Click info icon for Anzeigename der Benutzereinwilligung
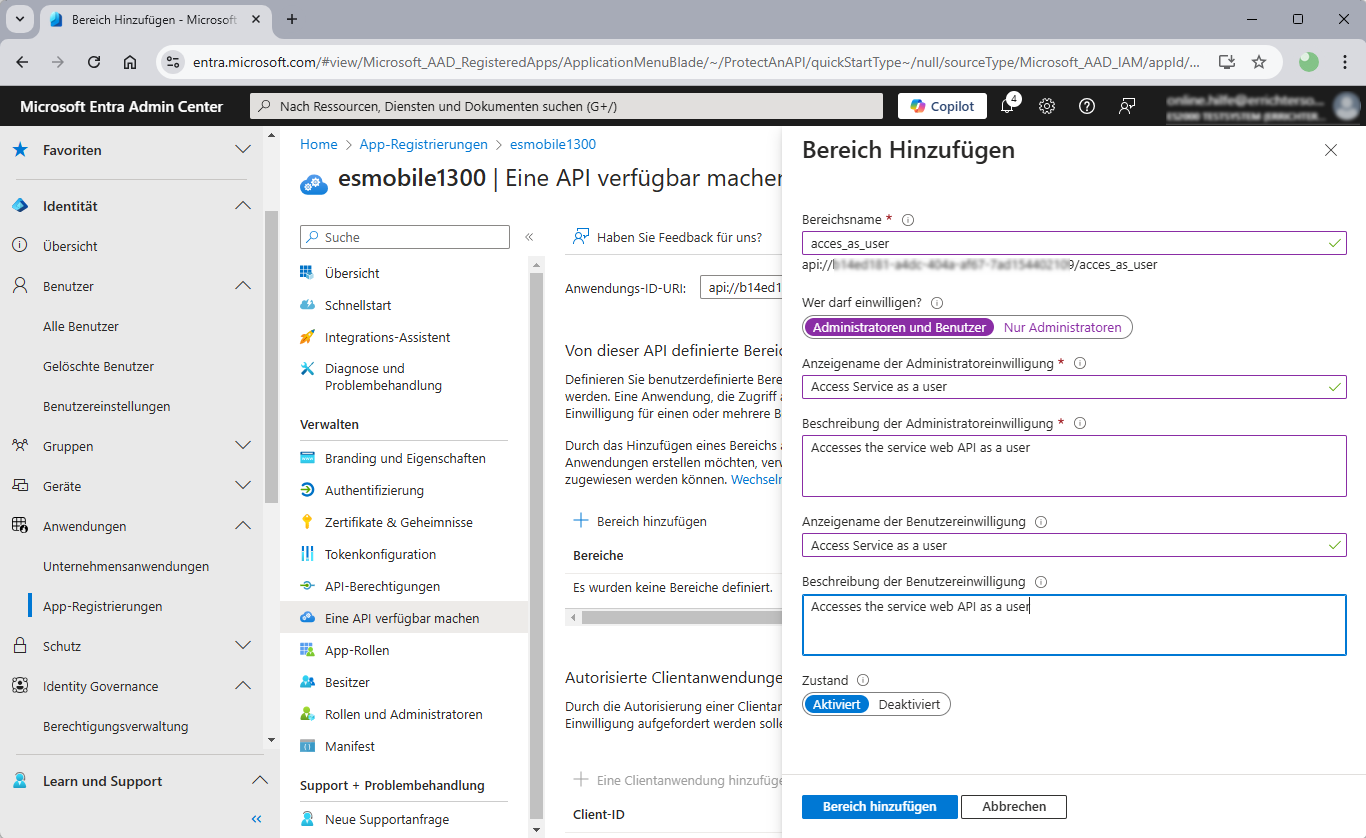Screen dimensions: 1366x838 coord(1041,522)
